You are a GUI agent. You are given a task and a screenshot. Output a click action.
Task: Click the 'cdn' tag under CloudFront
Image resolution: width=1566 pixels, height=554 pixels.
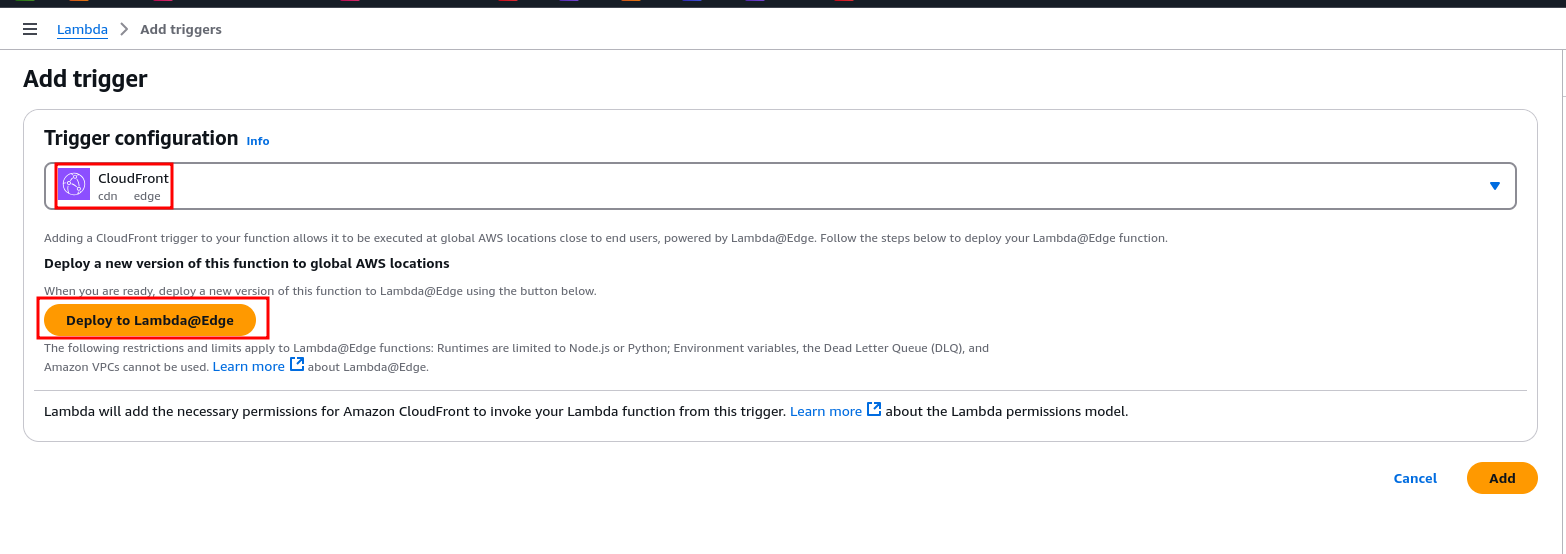coord(107,196)
